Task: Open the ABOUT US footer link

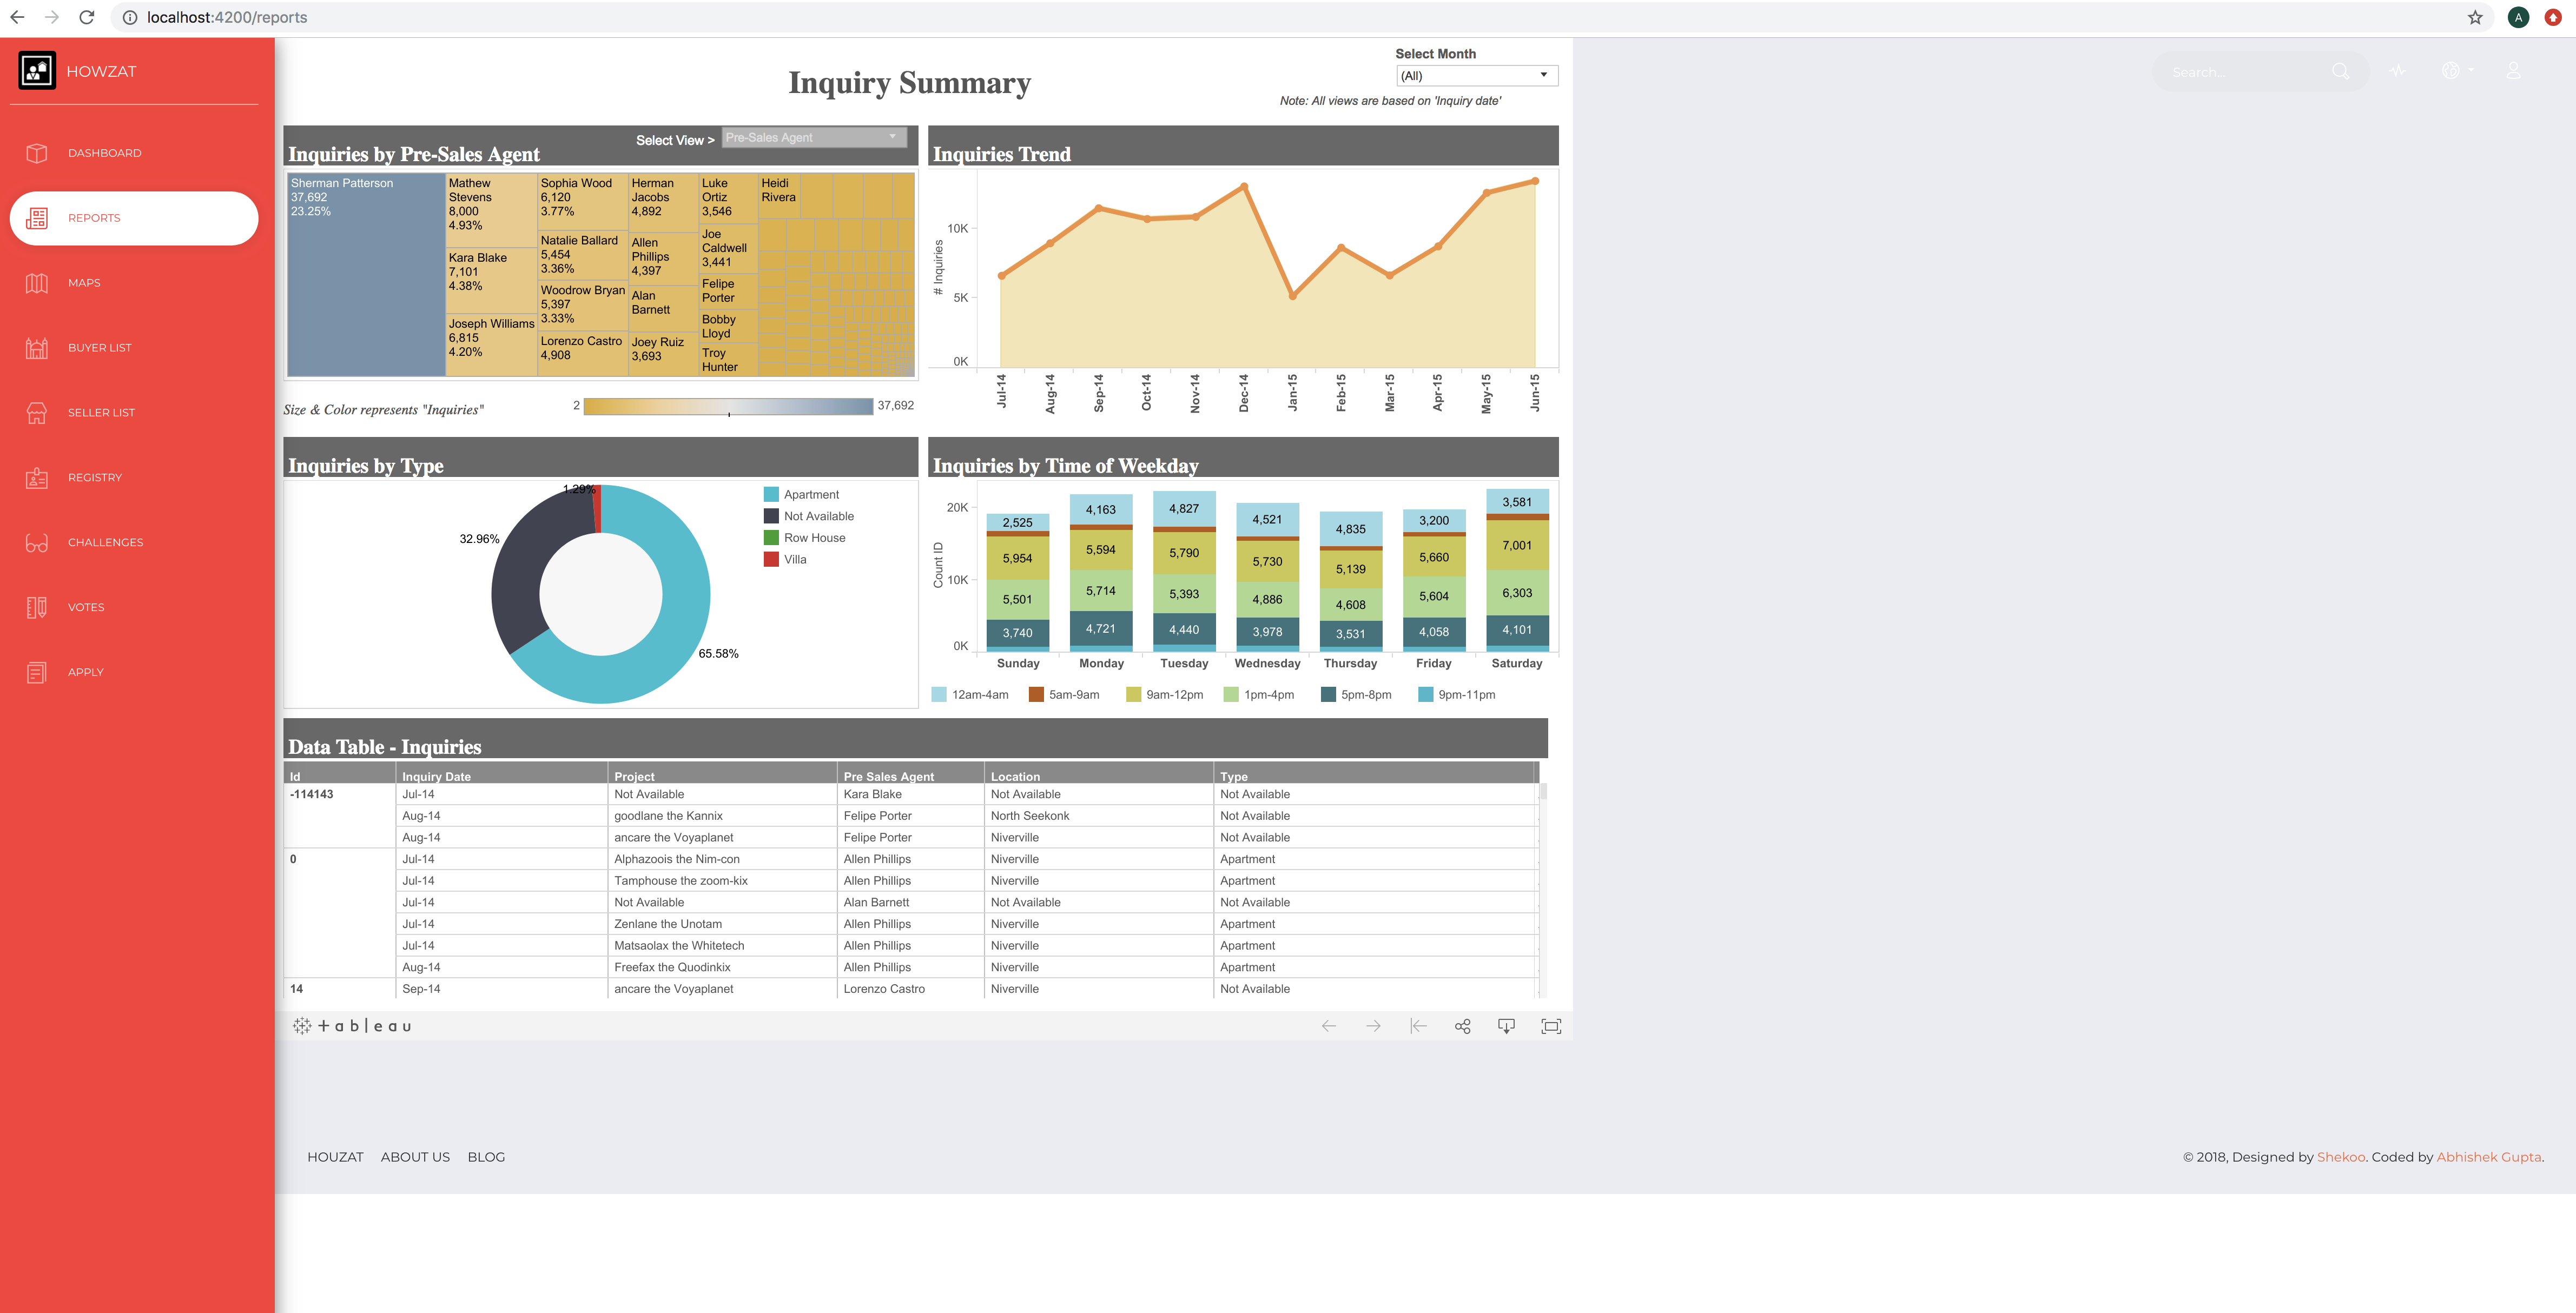Action: (415, 1157)
